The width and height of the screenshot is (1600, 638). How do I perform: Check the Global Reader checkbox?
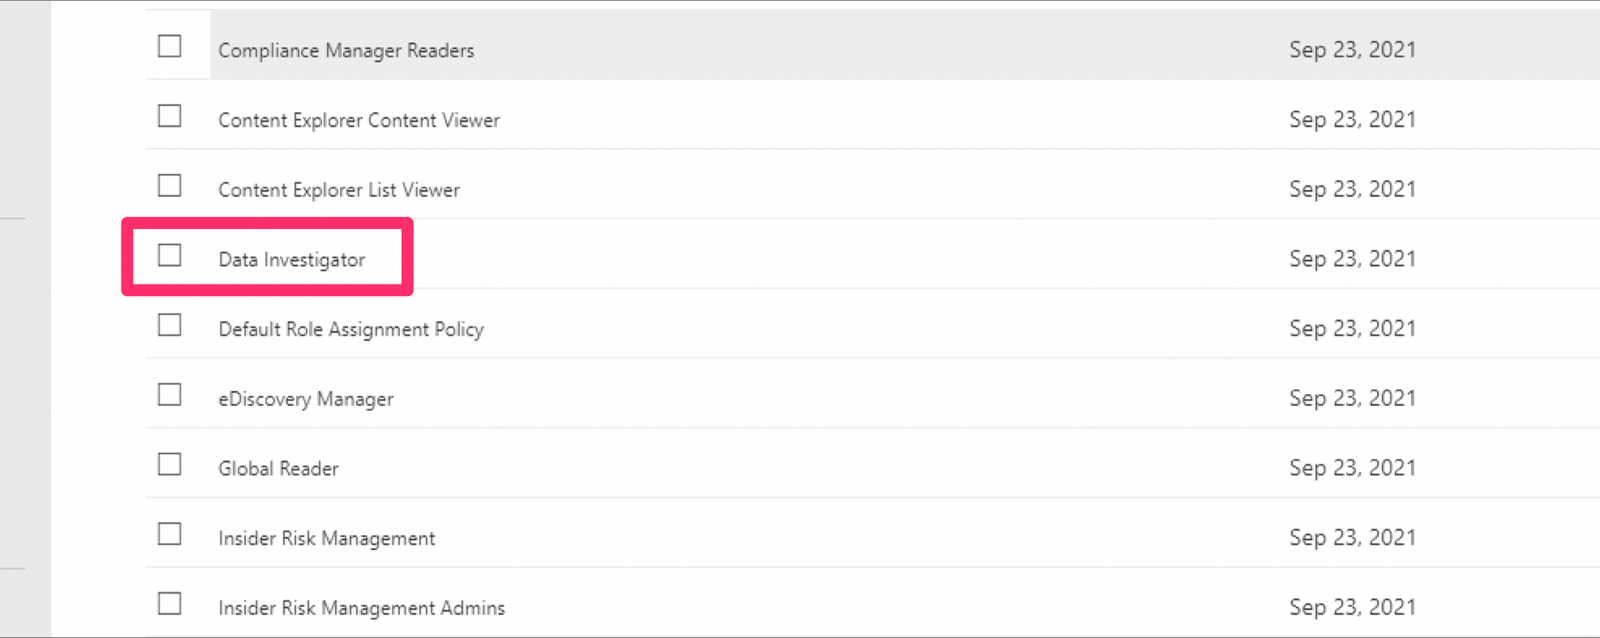point(170,465)
